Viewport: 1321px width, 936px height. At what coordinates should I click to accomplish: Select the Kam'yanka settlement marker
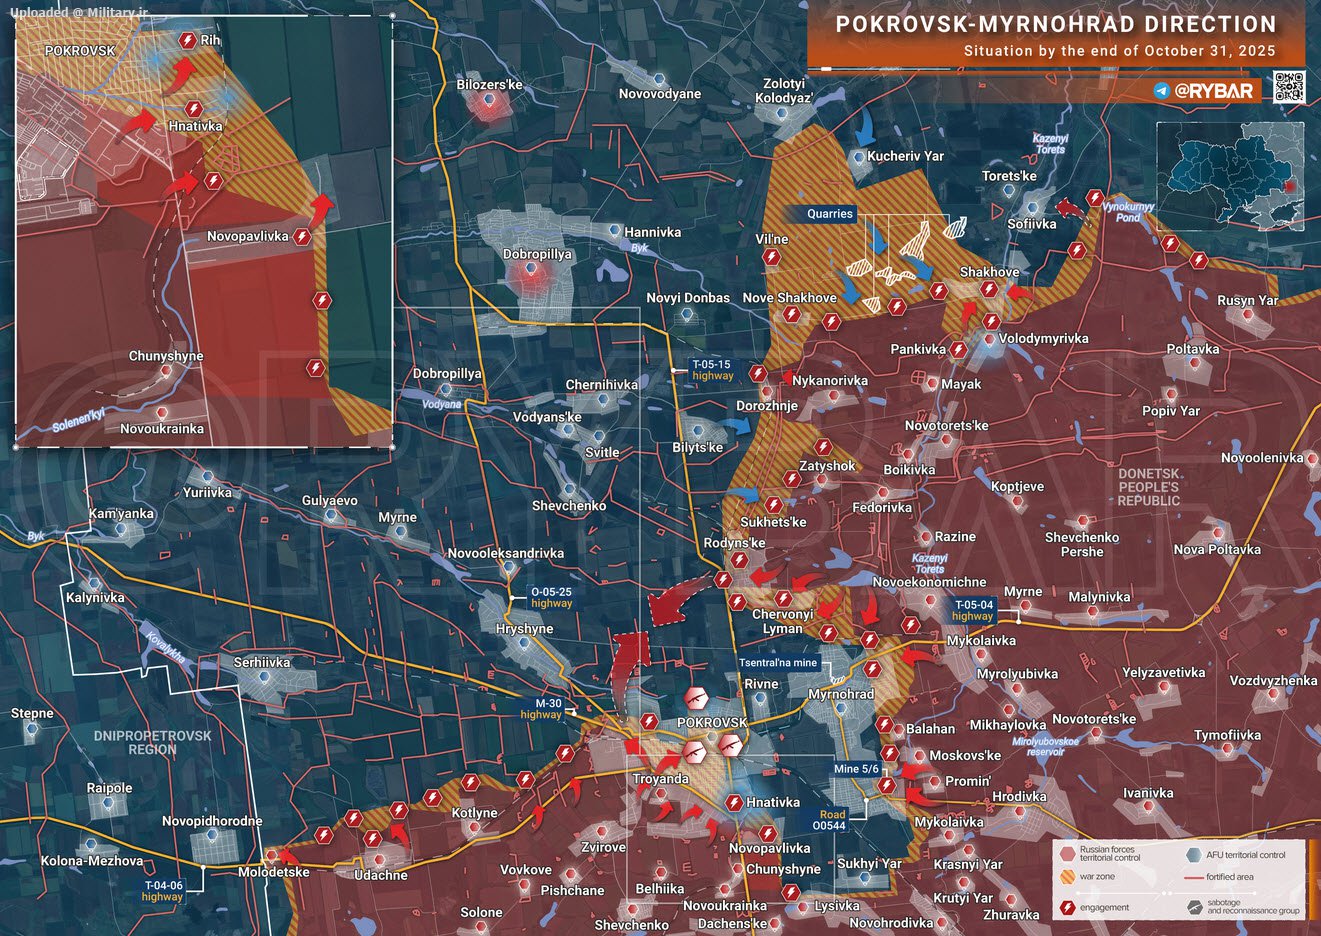tap(122, 531)
